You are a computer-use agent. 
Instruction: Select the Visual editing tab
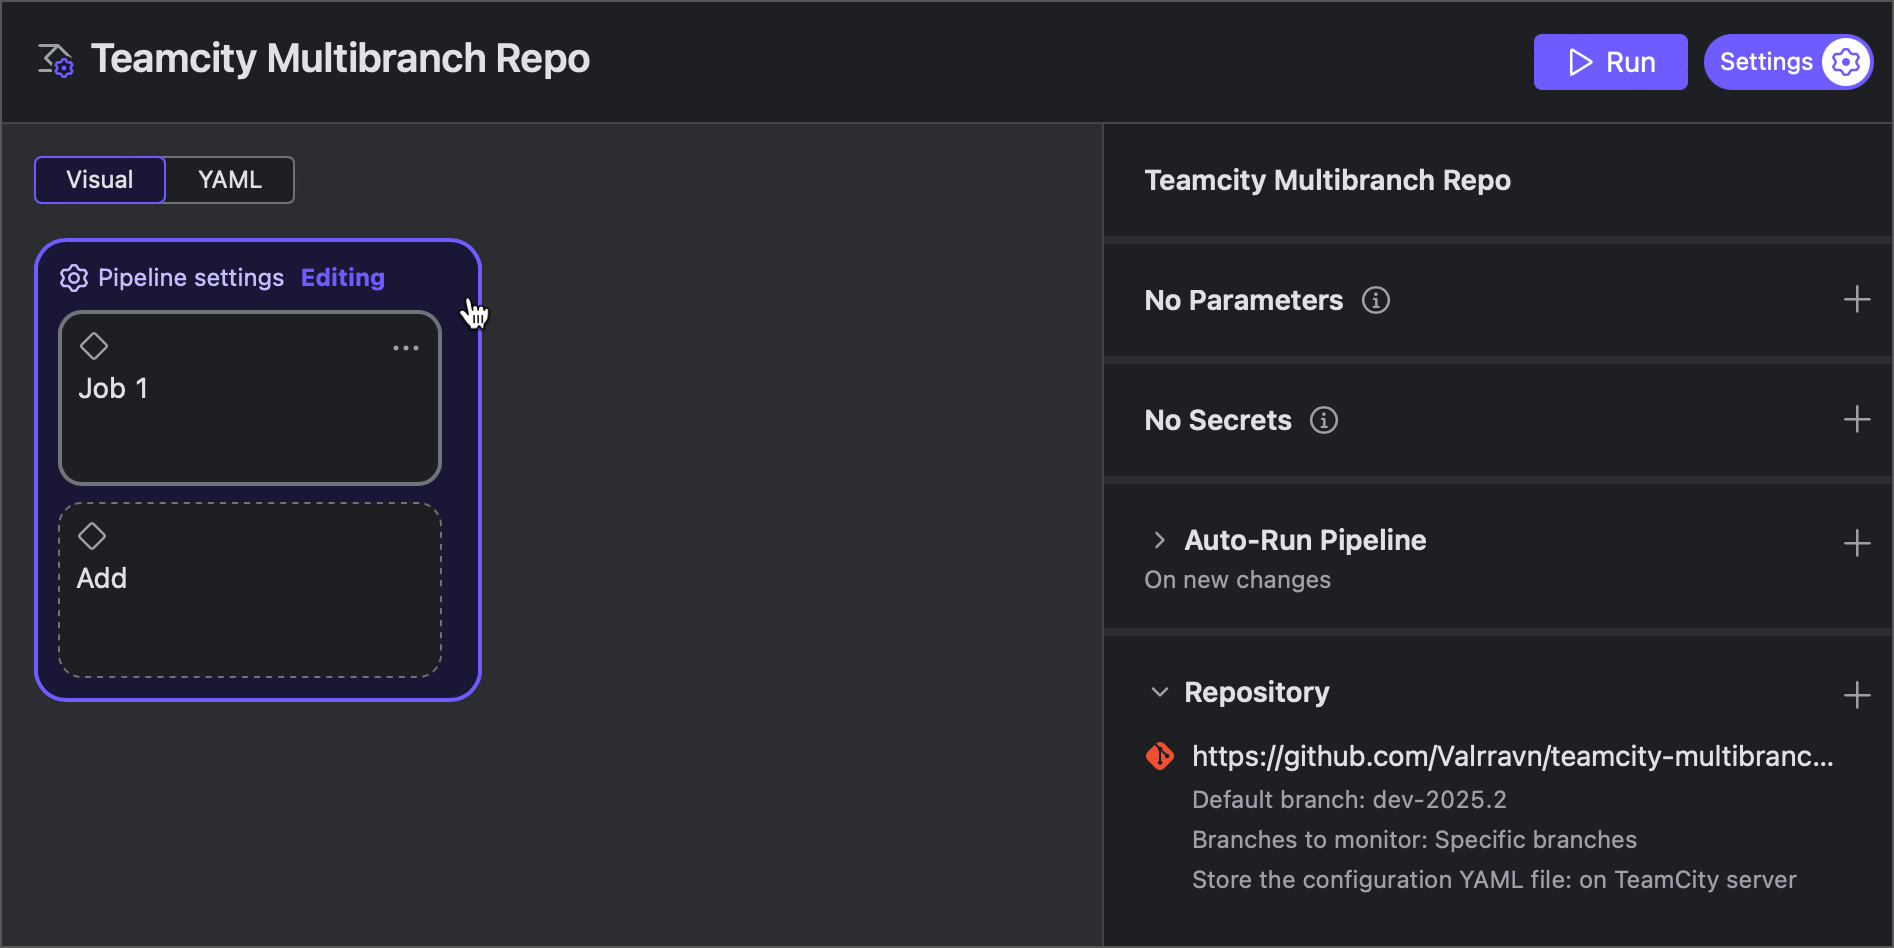click(x=99, y=180)
